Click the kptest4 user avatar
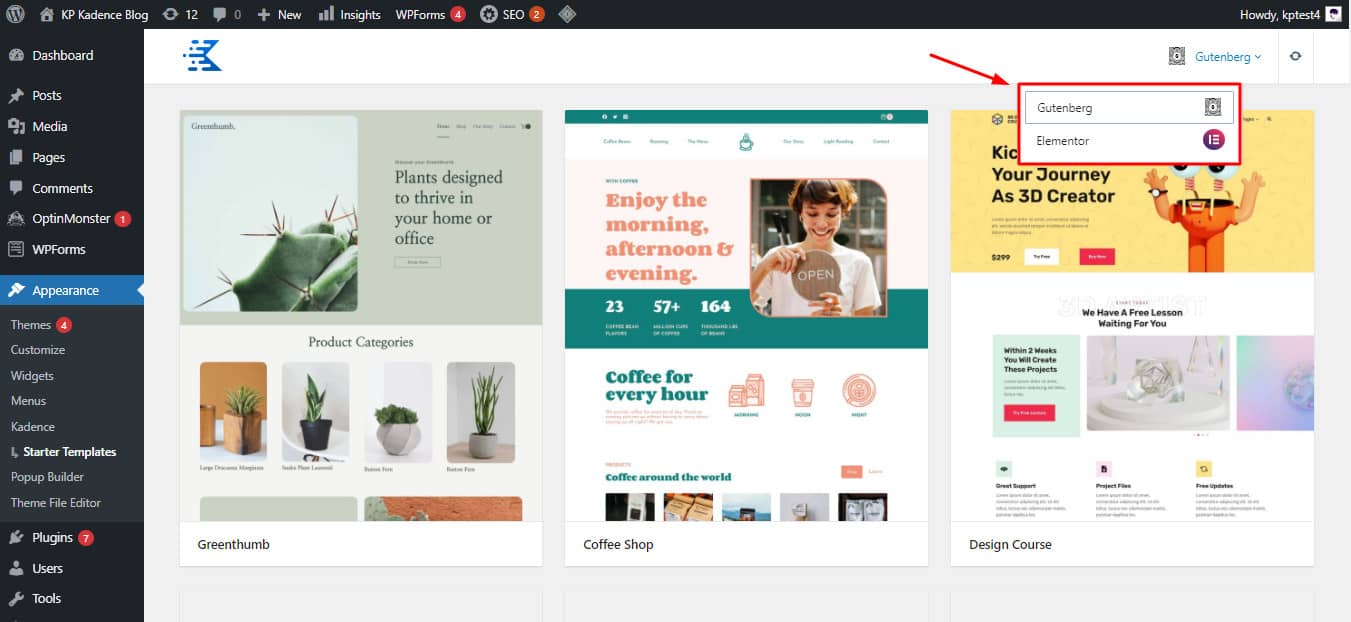 (x=1333, y=14)
